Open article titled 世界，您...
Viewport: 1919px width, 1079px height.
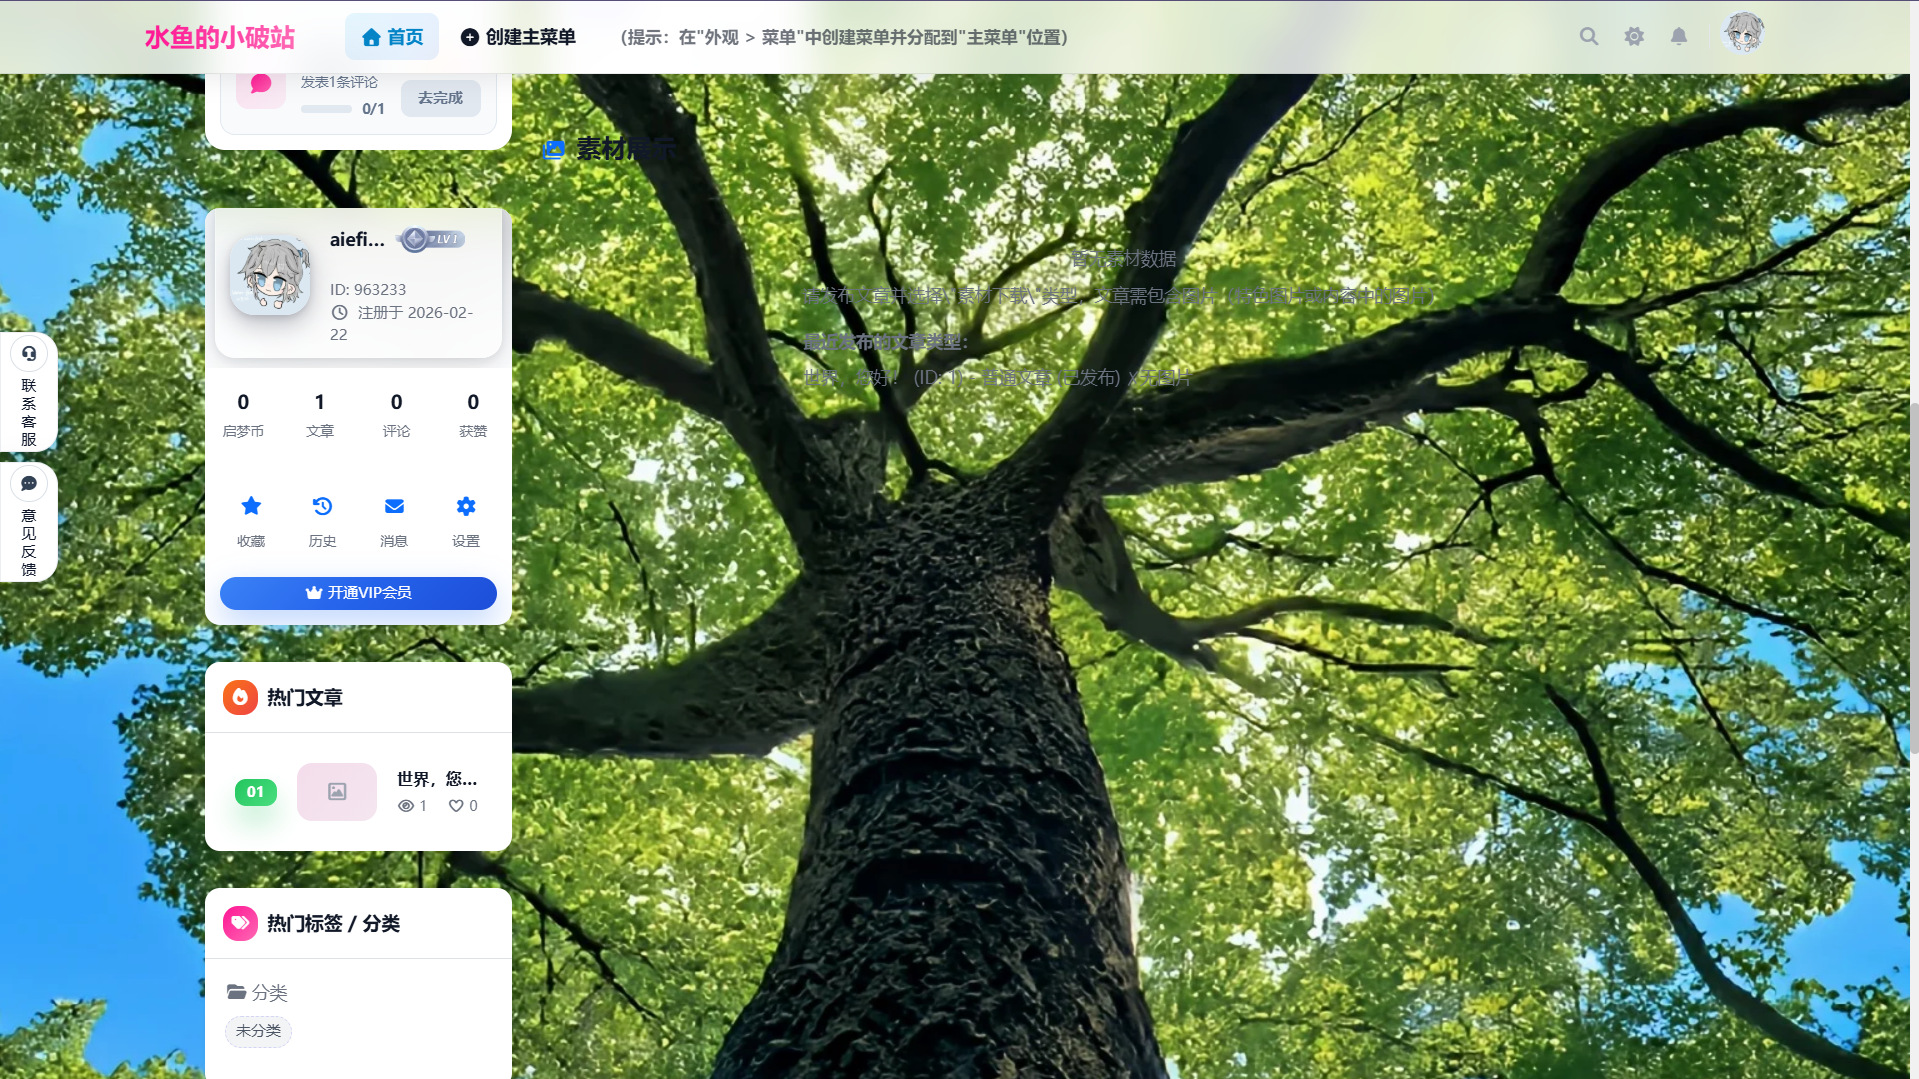(x=436, y=779)
